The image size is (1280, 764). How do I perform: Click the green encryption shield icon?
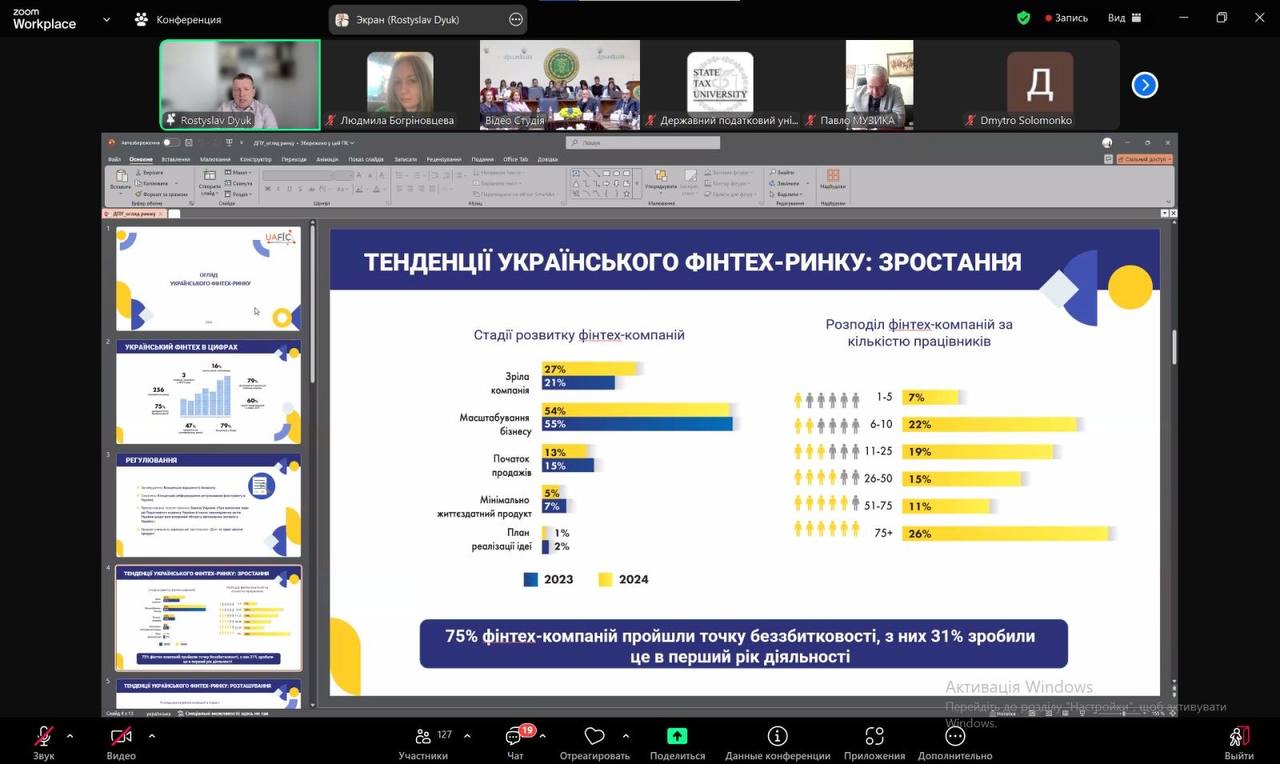pyautogui.click(x=1023, y=18)
